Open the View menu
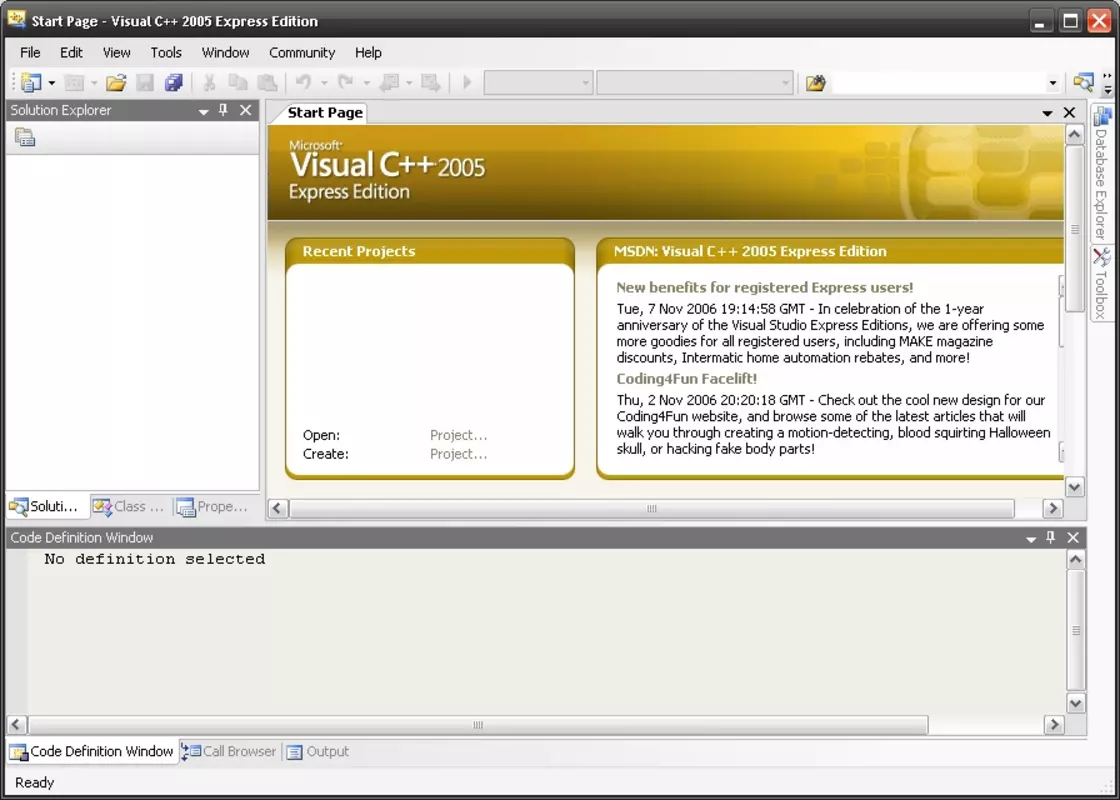This screenshot has width=1120, height=800. click(x=116, y=52)
